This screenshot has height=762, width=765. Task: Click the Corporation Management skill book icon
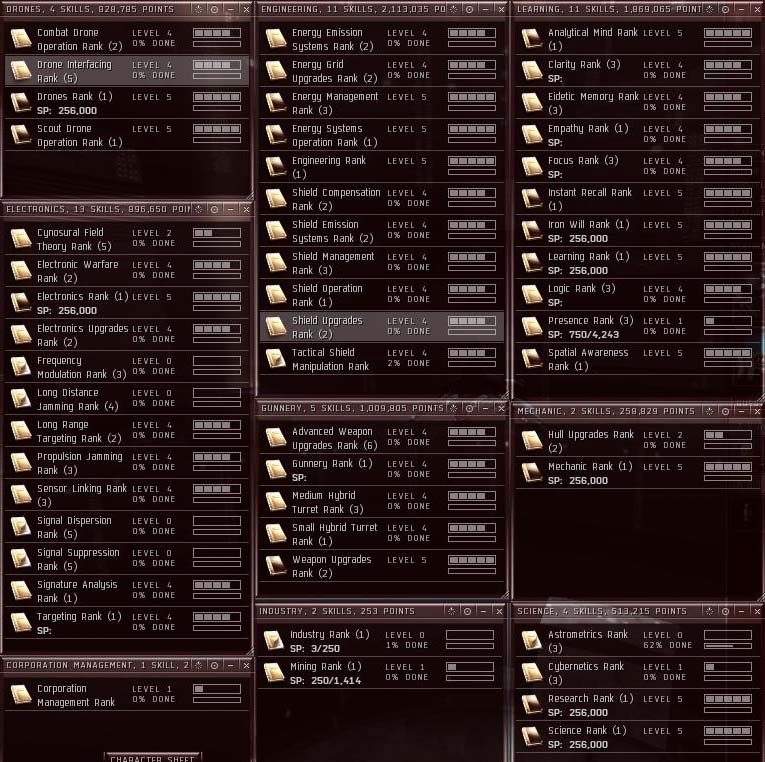point(20,695)
